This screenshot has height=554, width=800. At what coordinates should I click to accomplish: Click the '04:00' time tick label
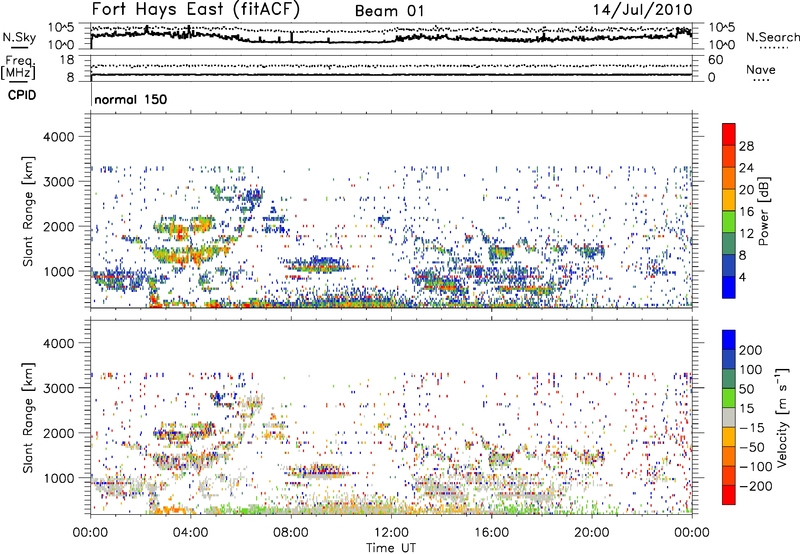coord(190,533)
